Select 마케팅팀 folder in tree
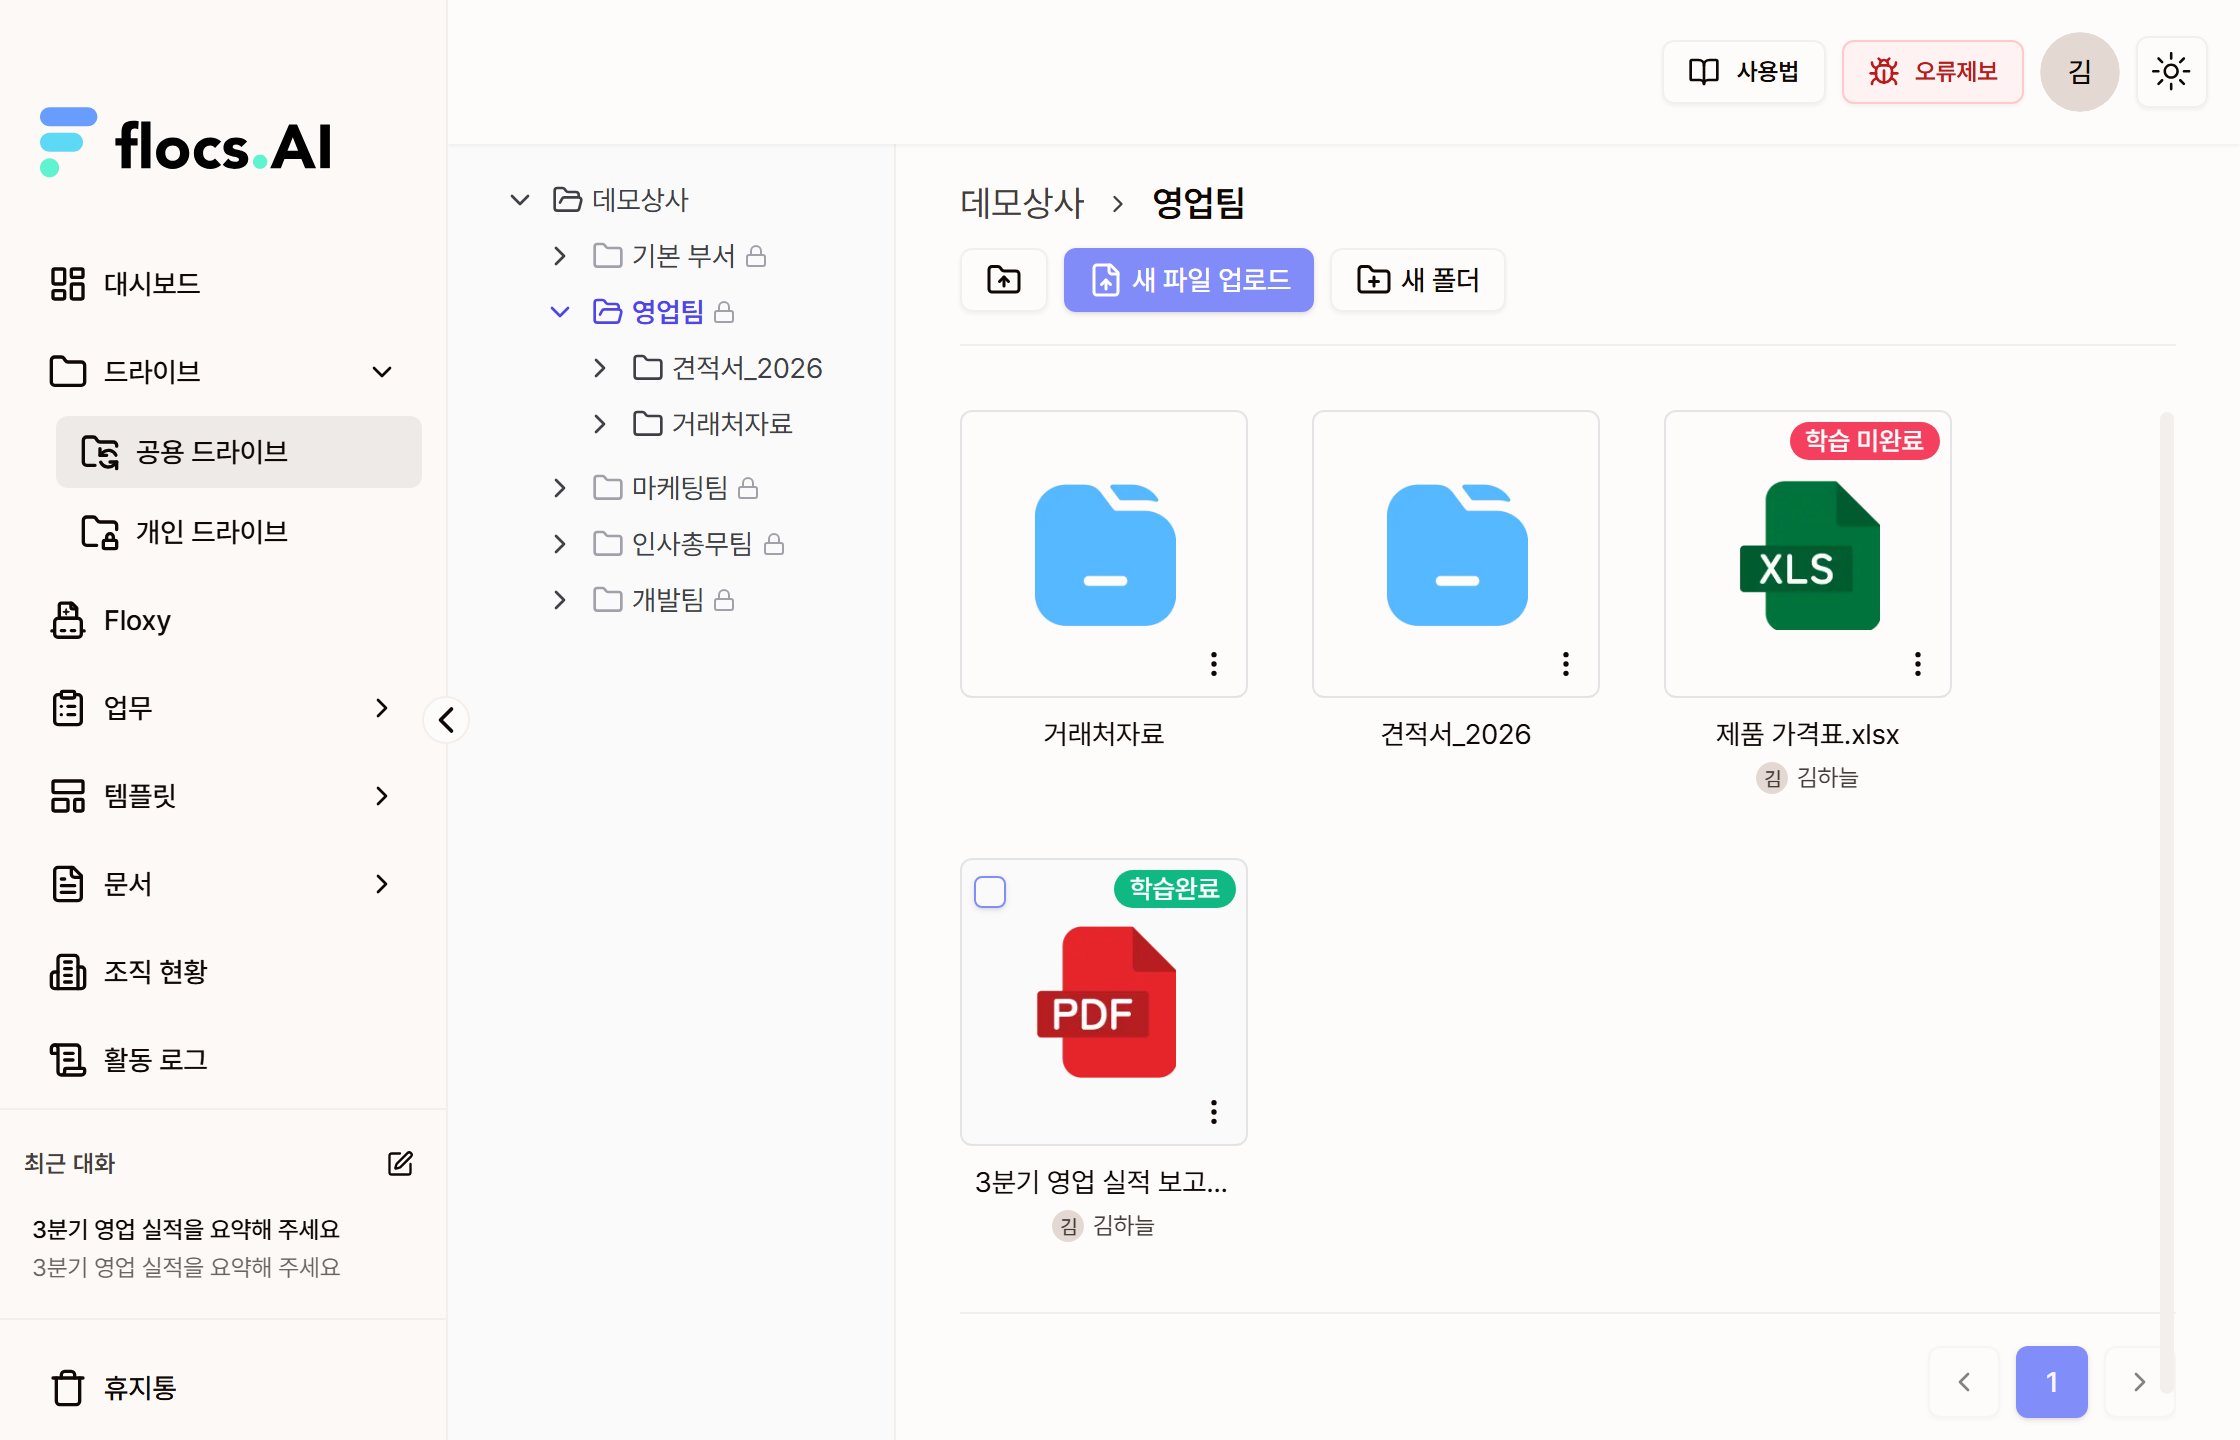Viewport: 2240px width, 1440px height. (x=680, y=488)
